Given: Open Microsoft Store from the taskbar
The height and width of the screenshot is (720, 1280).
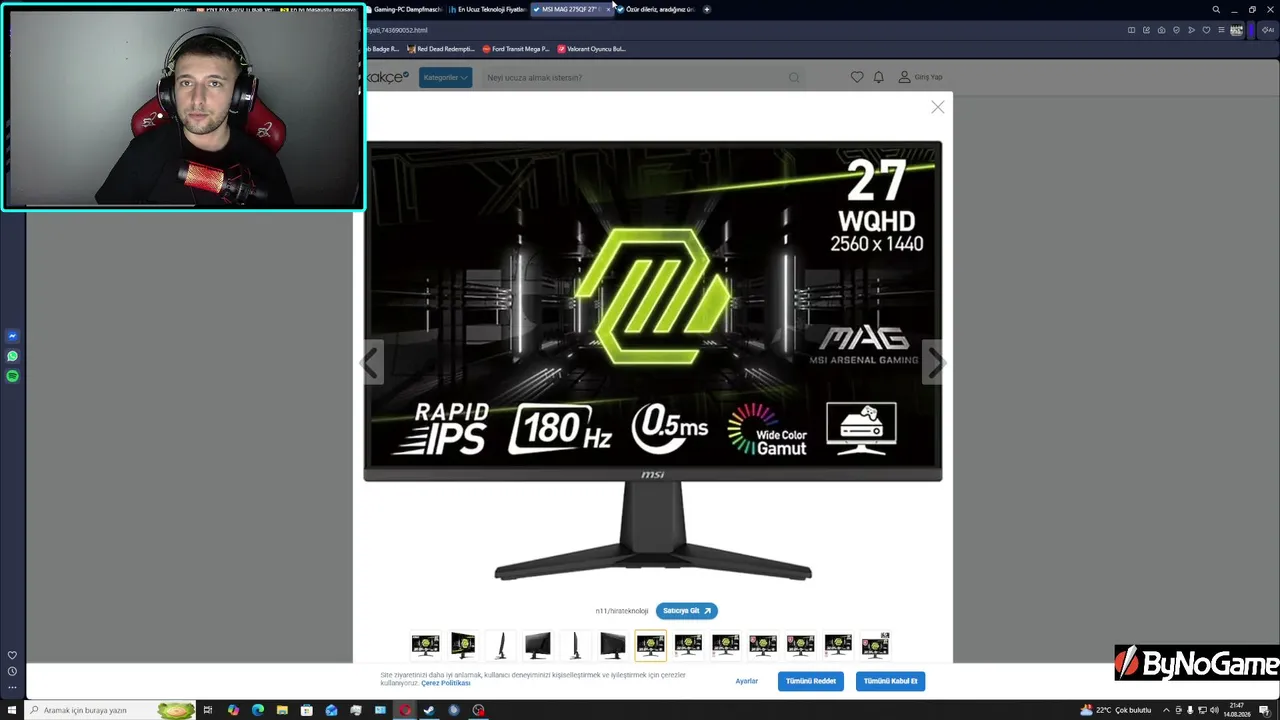Looking at the screenshot, I should coord(307,710).
